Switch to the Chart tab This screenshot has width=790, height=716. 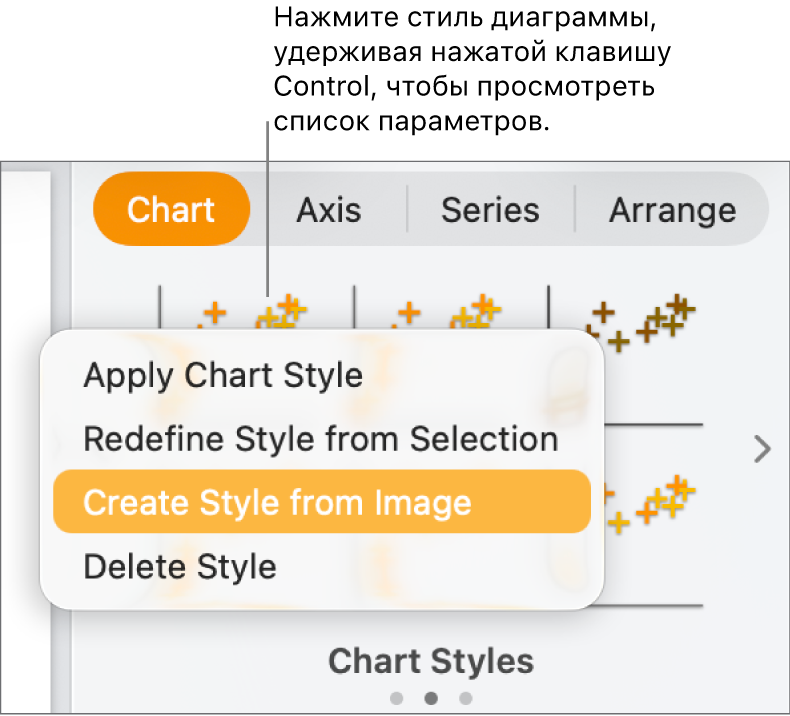click(171, 210)
